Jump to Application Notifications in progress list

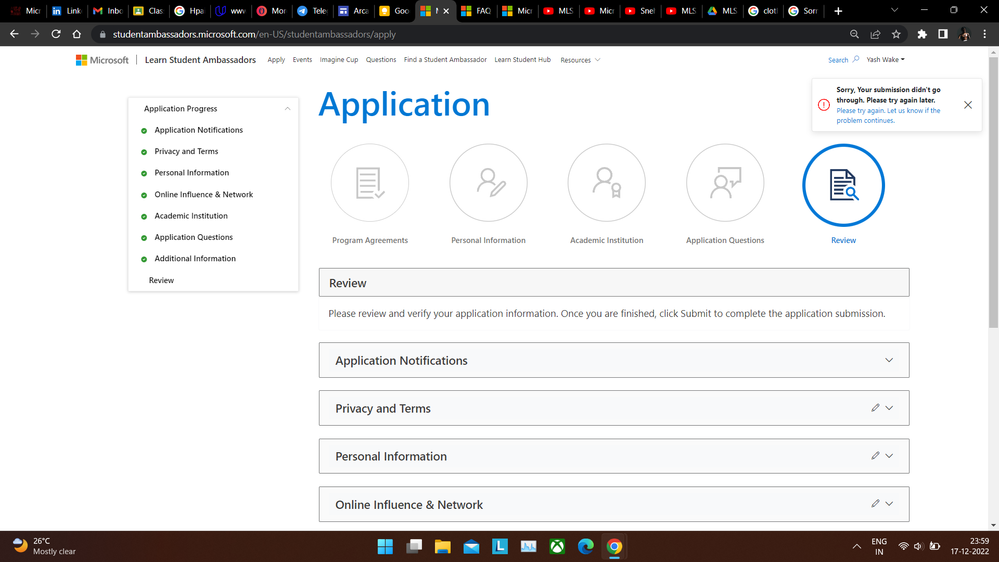point(198,130)
